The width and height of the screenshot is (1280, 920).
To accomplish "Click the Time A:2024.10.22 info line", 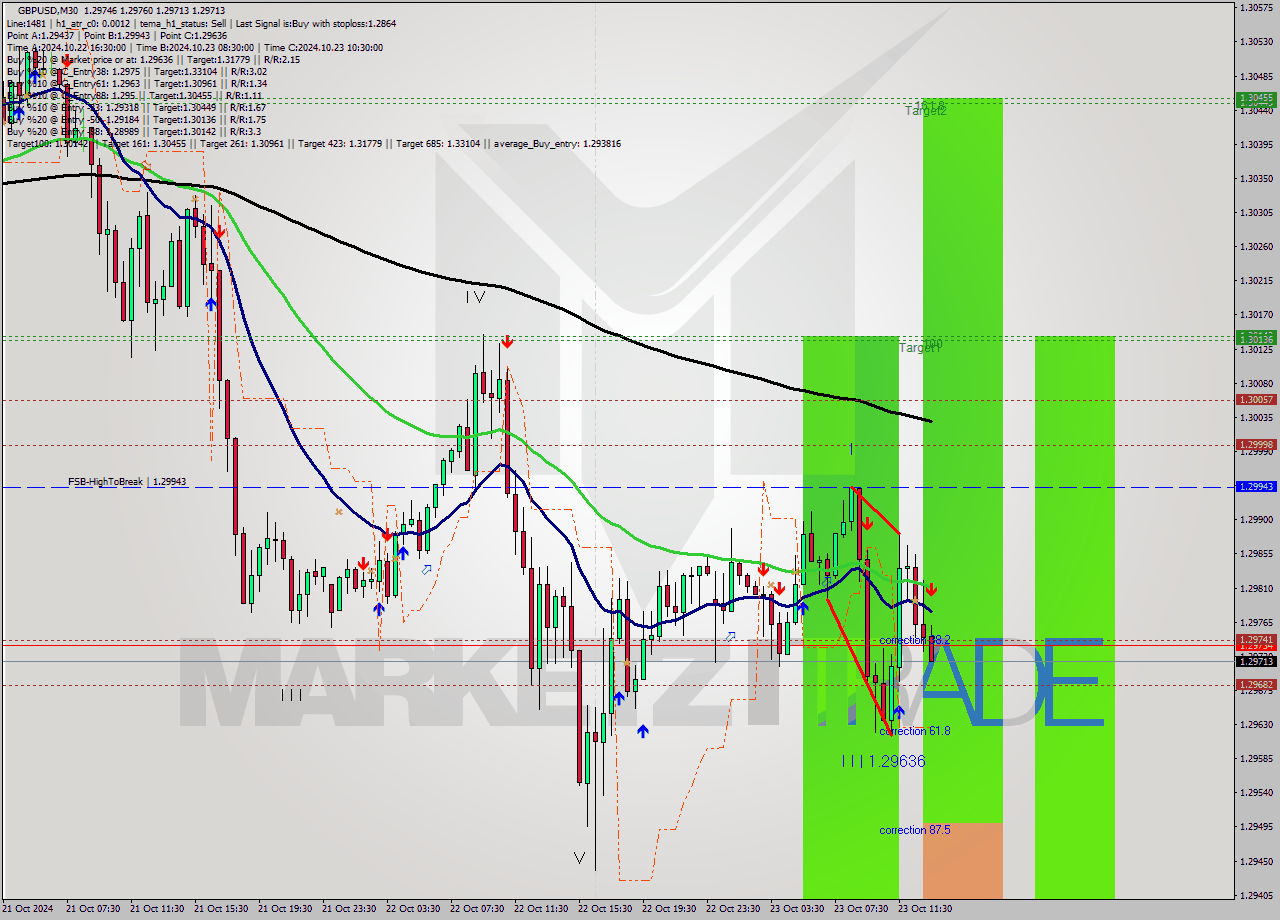I will 194,47.
